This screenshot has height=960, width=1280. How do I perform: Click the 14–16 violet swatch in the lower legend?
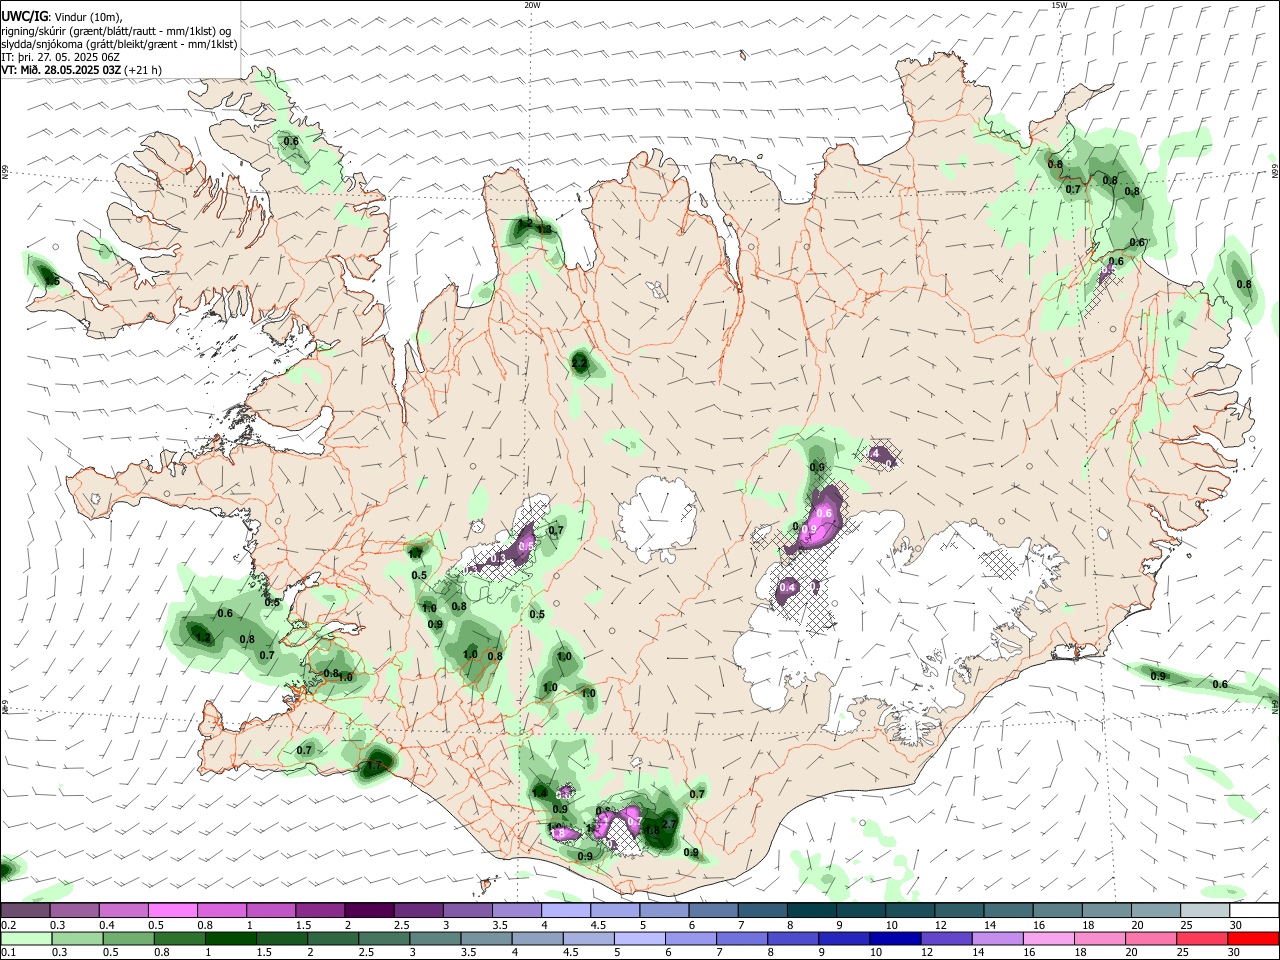(x=997, y=938)
